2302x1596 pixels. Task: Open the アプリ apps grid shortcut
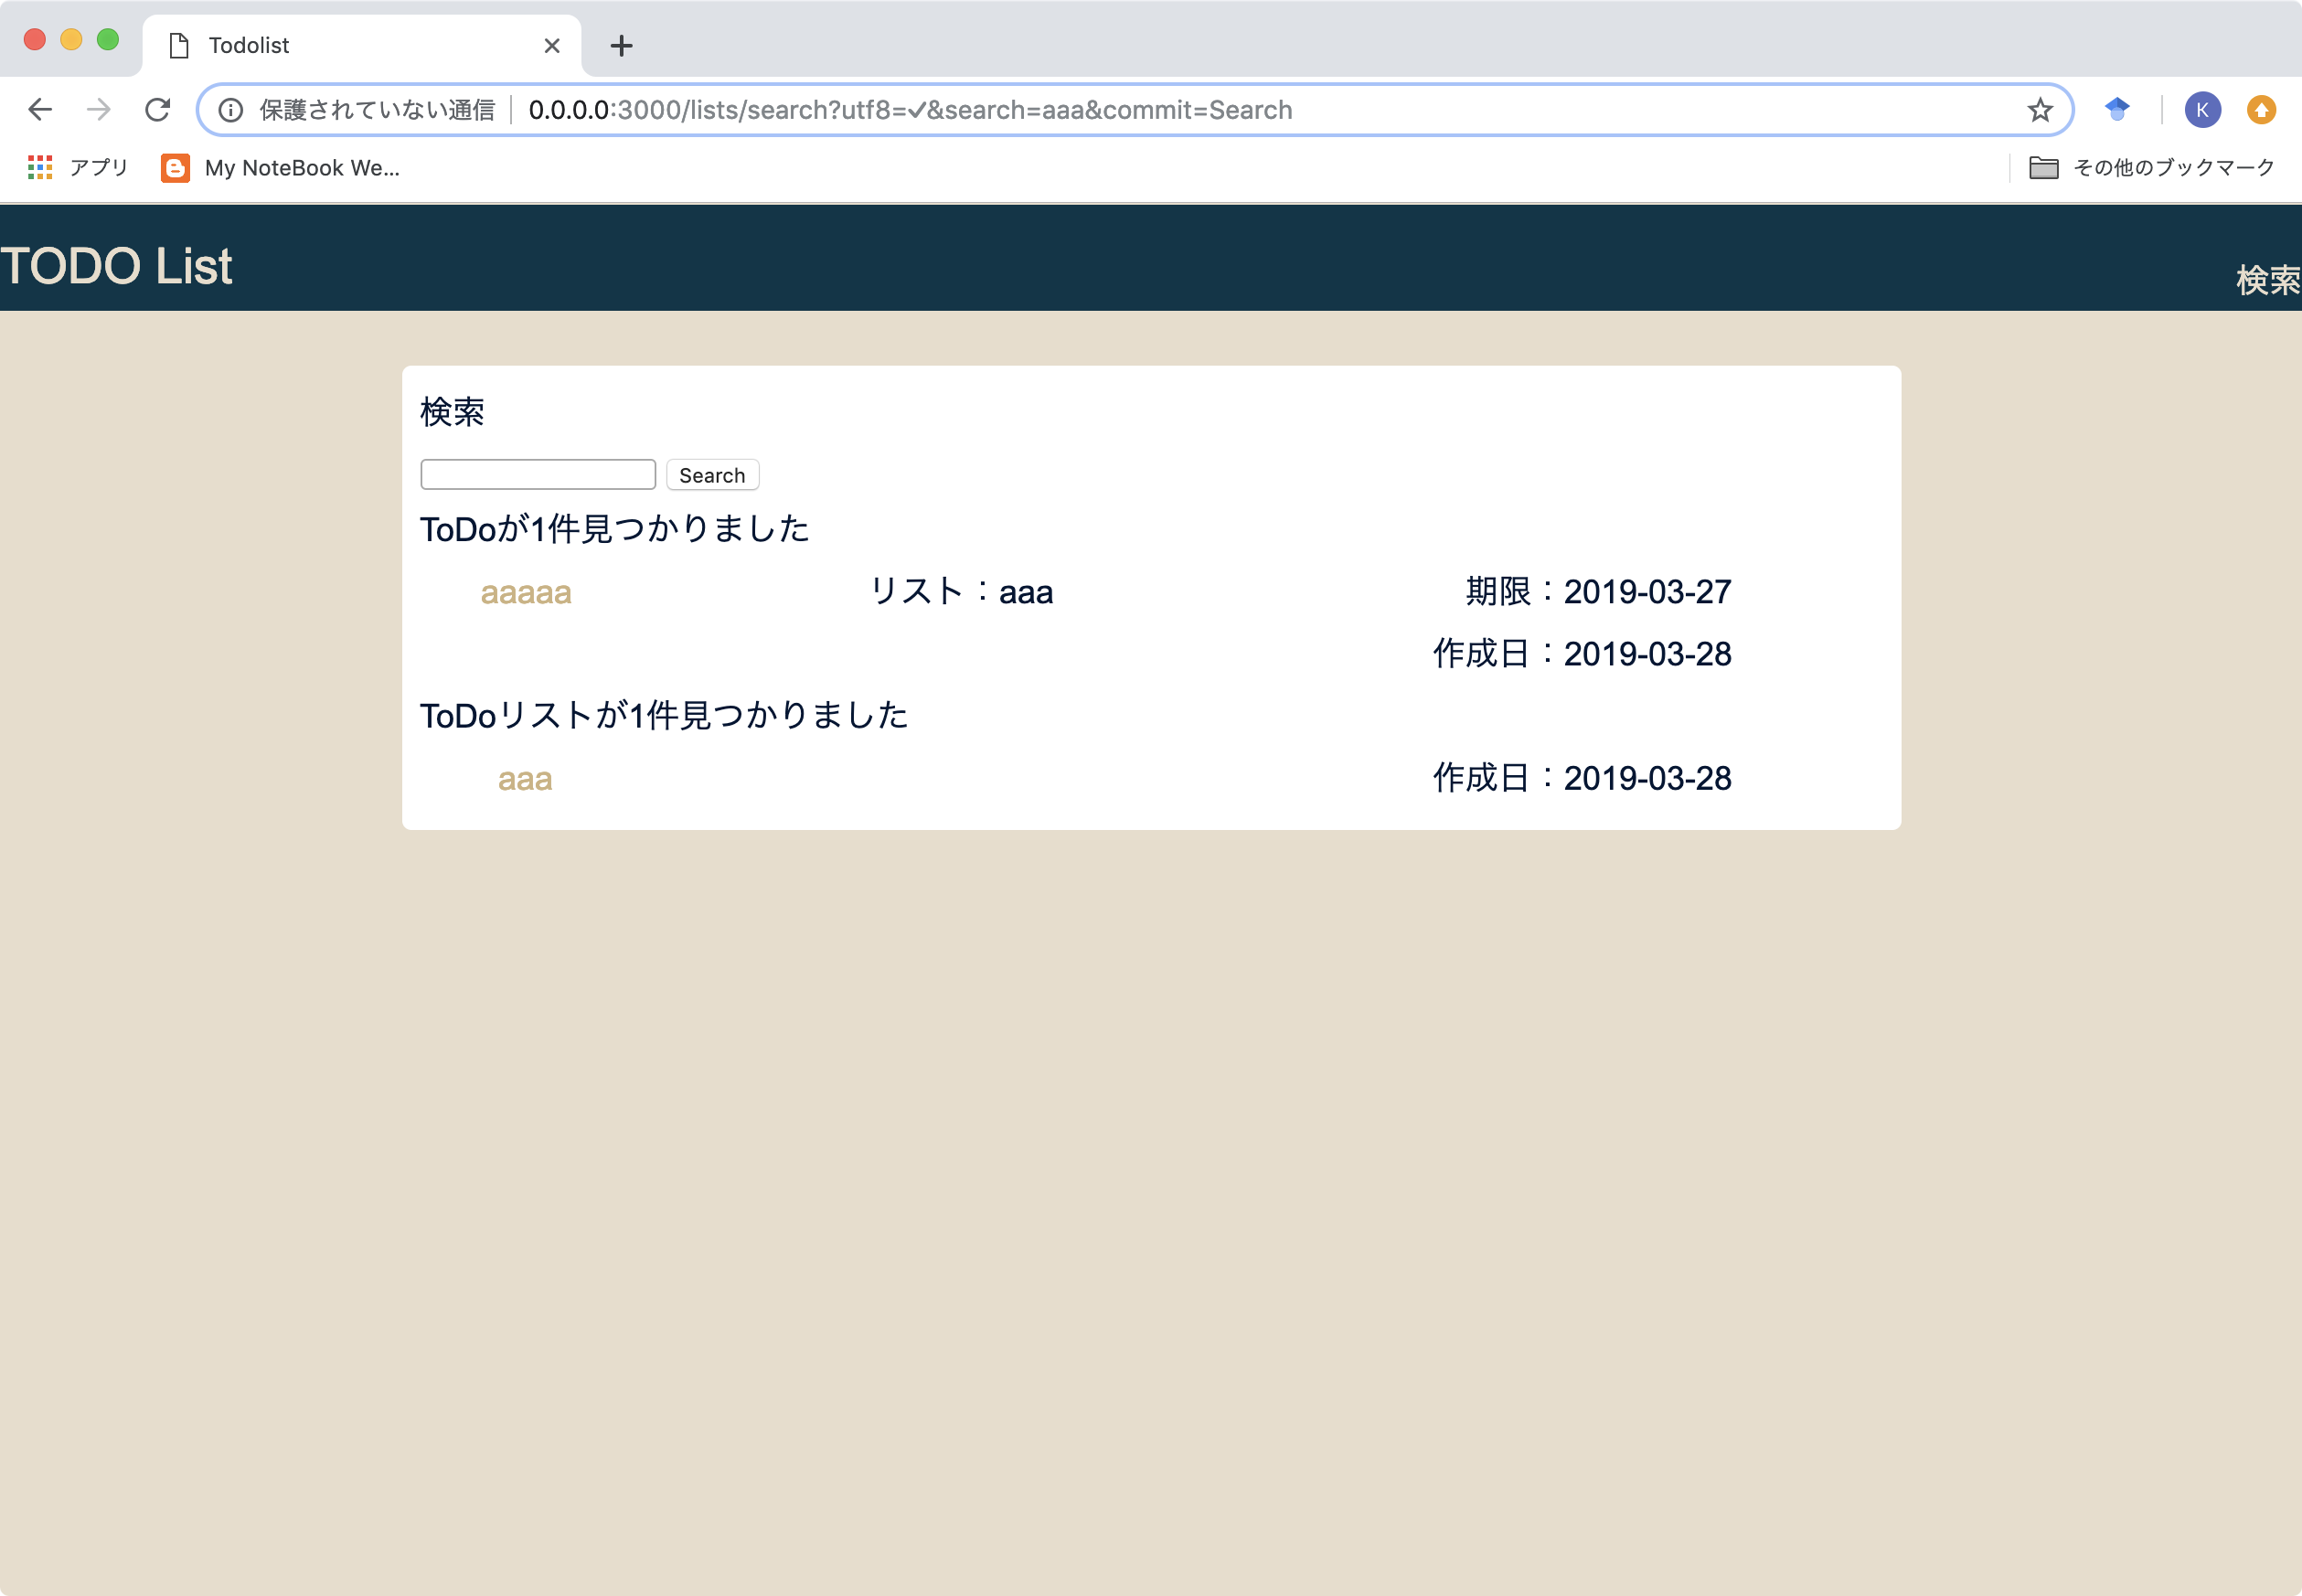click(x=78, y=168)
